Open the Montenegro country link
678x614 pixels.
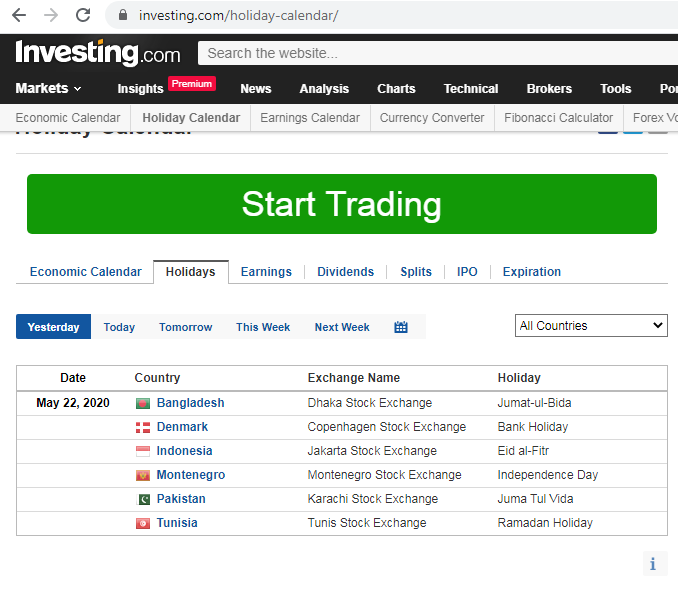191,475
